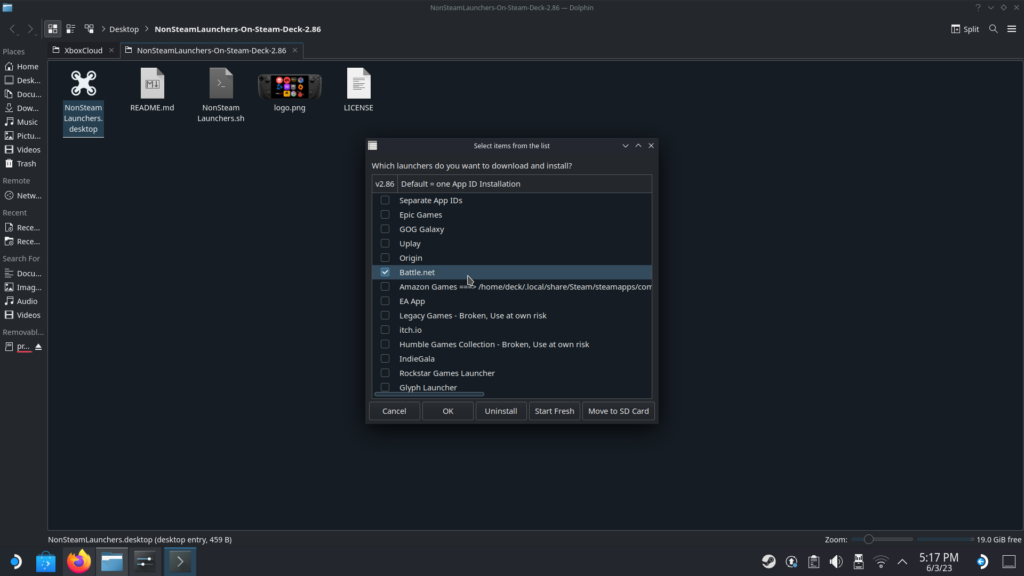Expand hidden system tray icons arrow
Image resolution: width=1024 pixels, height=576 pixels.
pyautogui.click(x=903, y=561)
